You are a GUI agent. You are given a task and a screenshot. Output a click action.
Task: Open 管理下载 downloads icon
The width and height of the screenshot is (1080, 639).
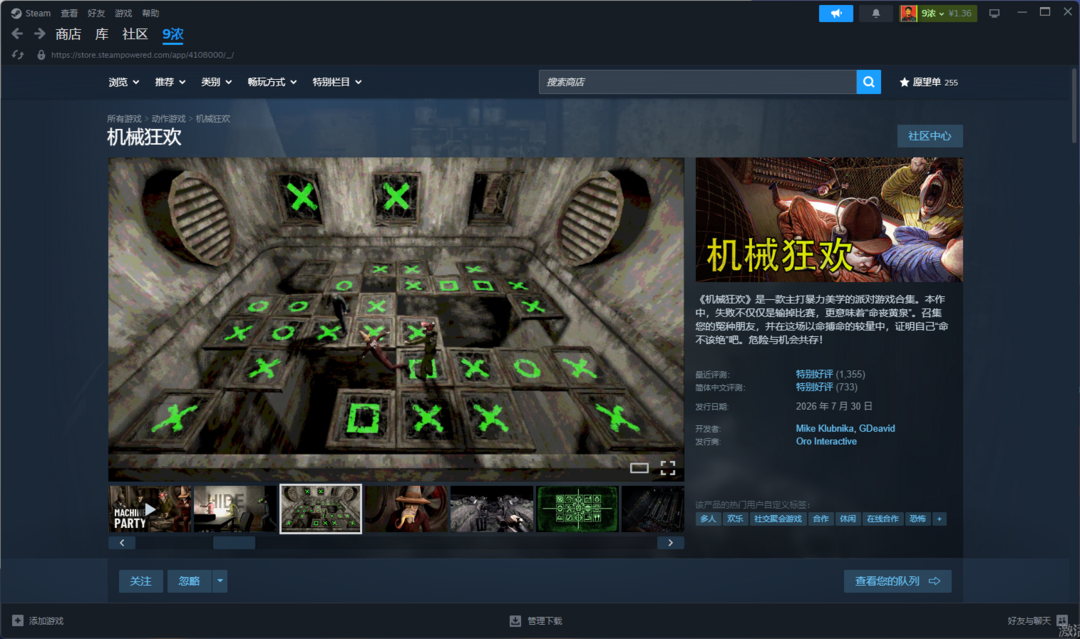pyautogui.click(x=515, y=620)
